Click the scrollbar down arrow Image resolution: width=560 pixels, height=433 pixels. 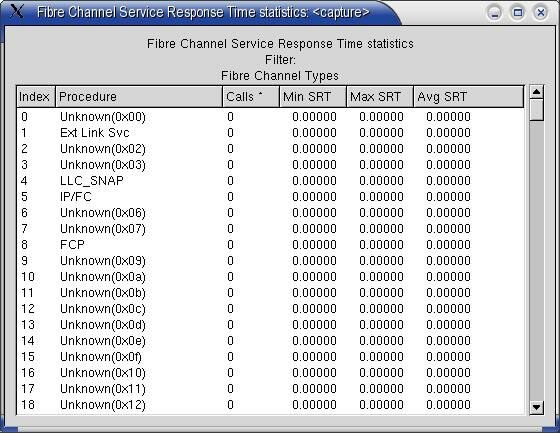pyautogui.click(x=536, y=407)
